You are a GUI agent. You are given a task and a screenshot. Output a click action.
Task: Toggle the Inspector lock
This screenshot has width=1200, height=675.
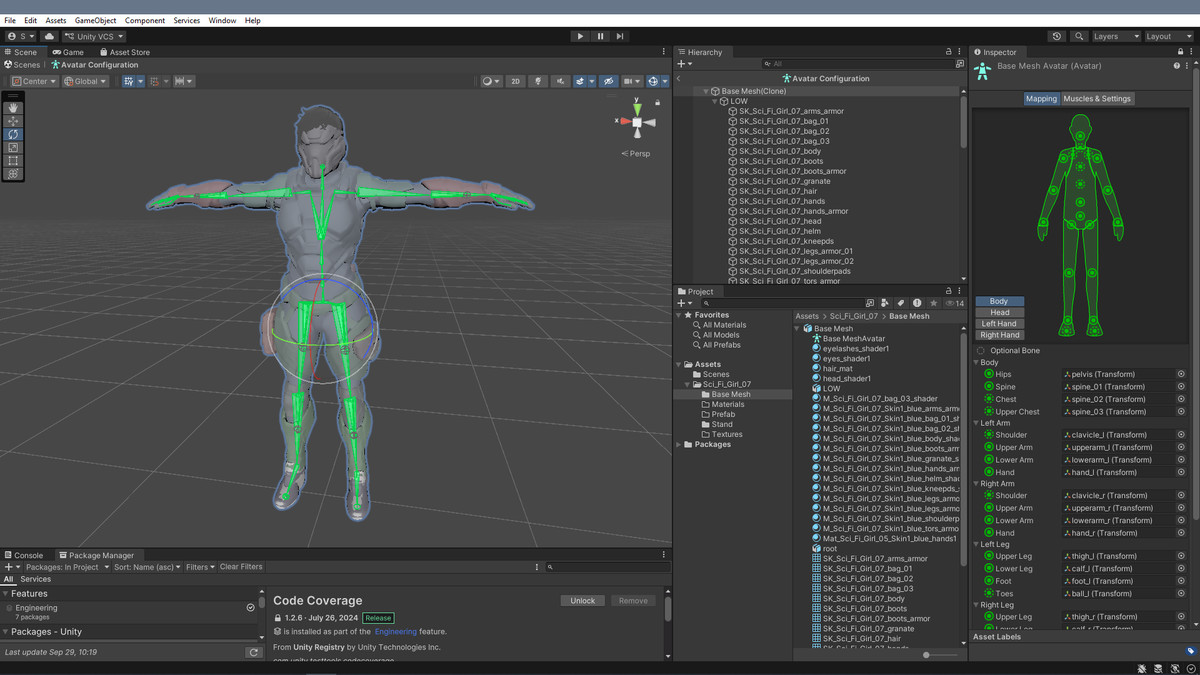pos(1178,52)
